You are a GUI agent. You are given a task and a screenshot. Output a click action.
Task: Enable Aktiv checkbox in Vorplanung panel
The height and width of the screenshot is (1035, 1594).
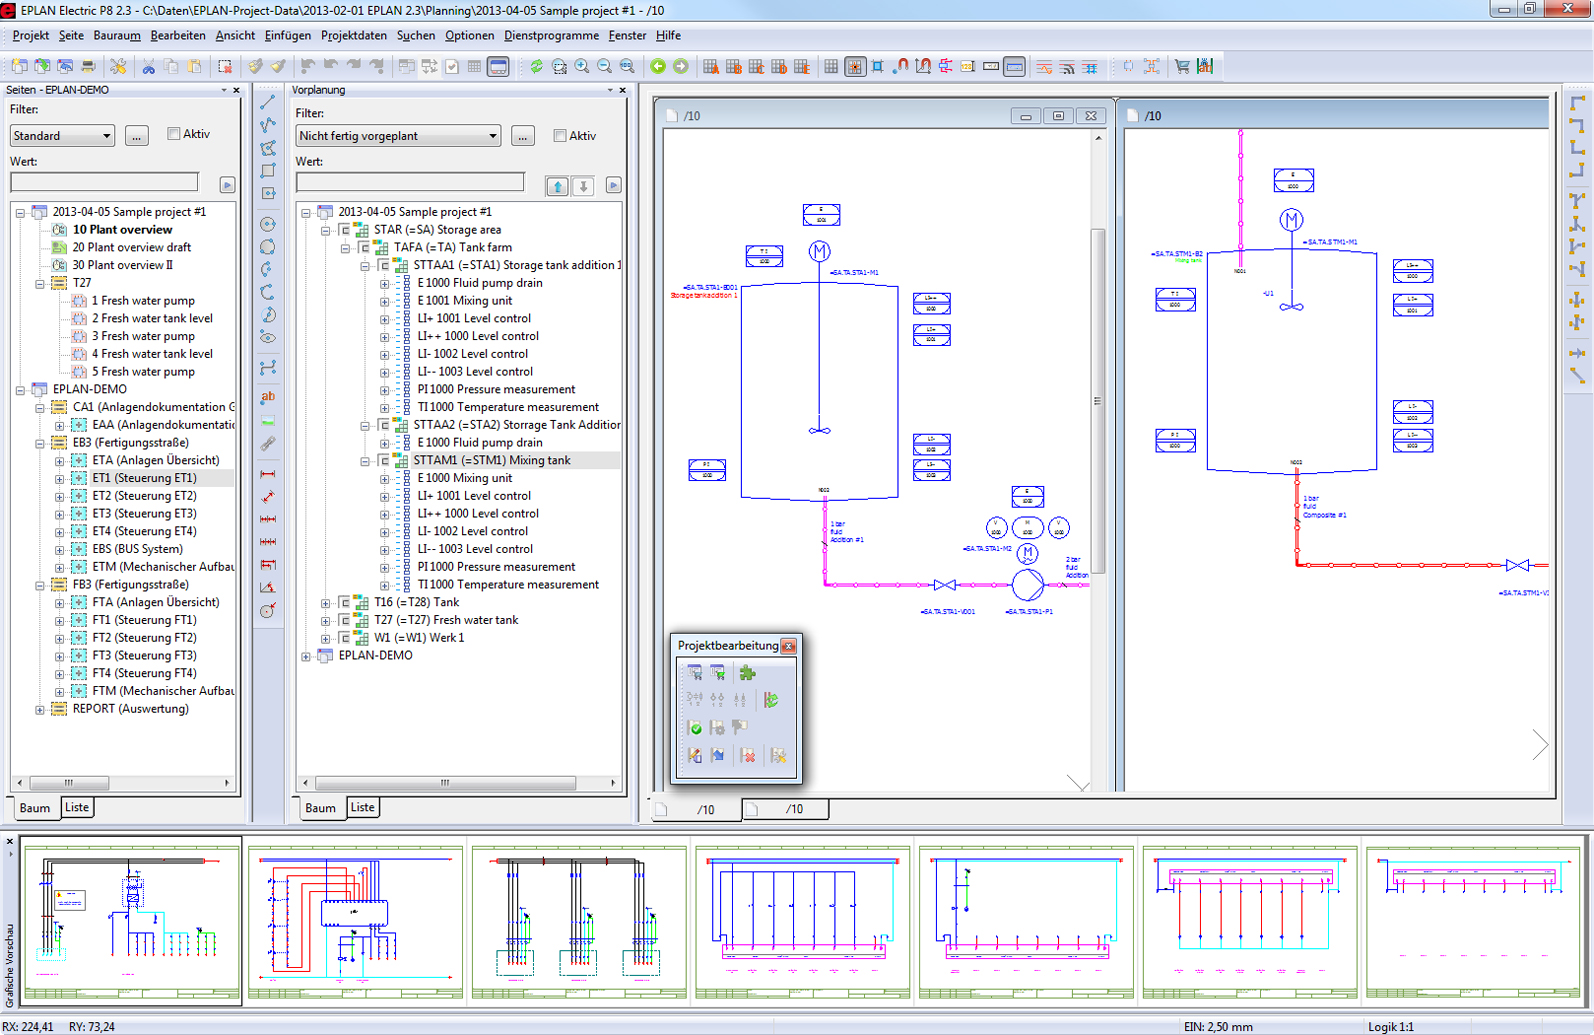pyautogui.click(x=560, y=136)
